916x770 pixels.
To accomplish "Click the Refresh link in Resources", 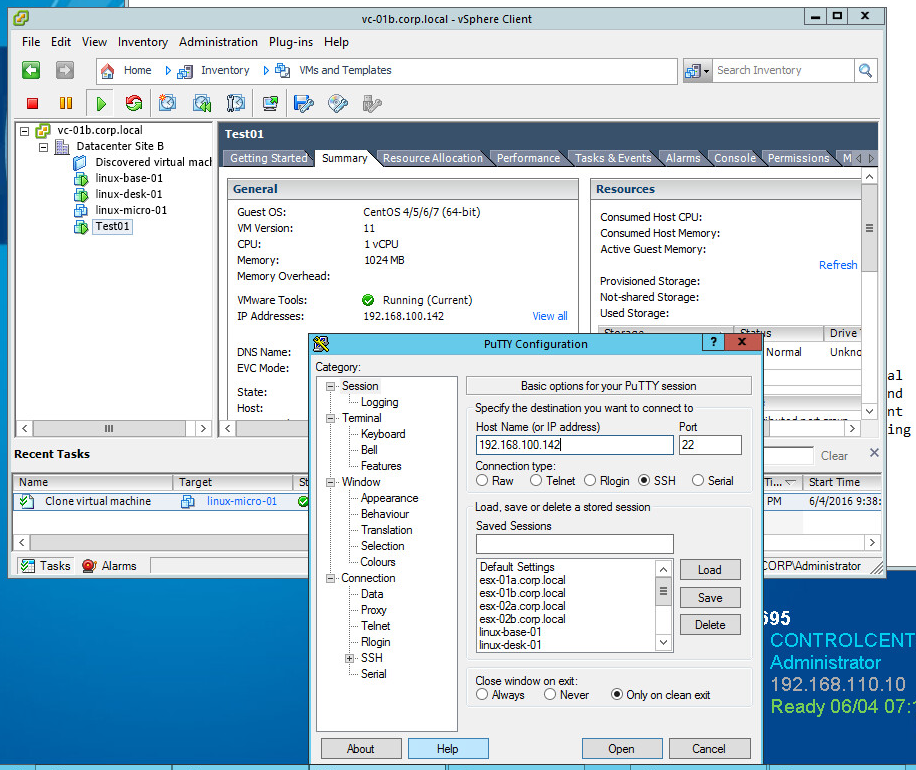I will [838, 265].
